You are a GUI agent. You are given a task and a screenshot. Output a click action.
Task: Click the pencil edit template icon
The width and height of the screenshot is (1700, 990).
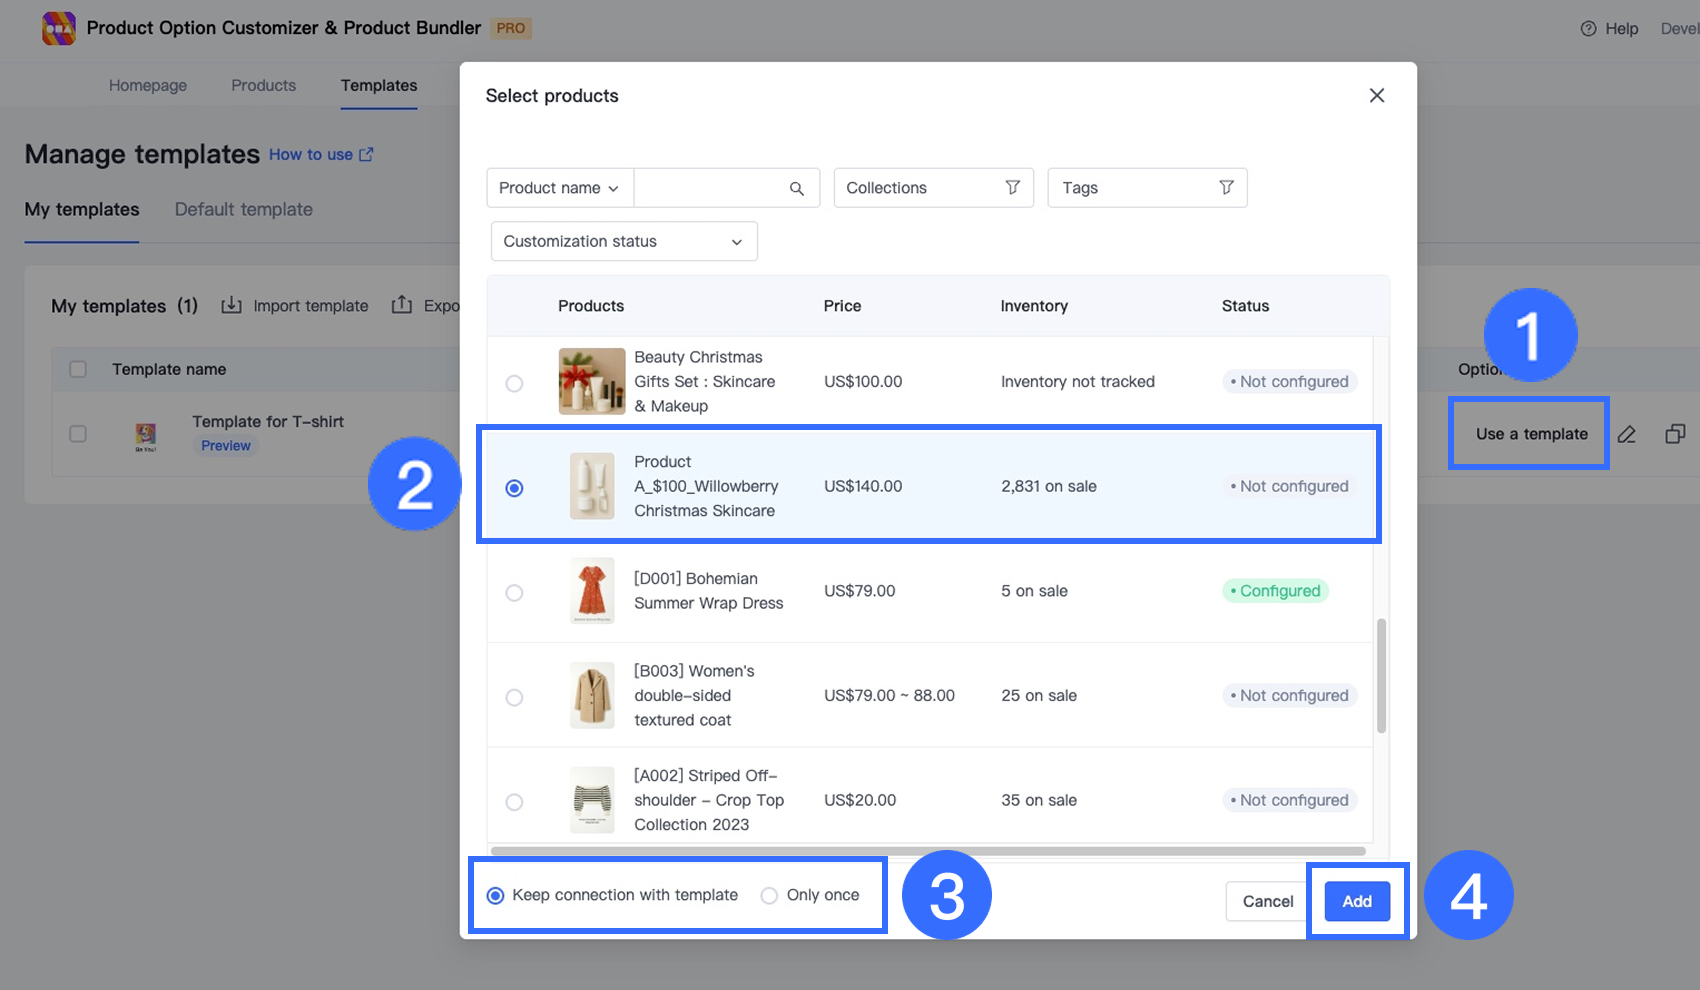pyautogui.click(x=1627, y=434)
